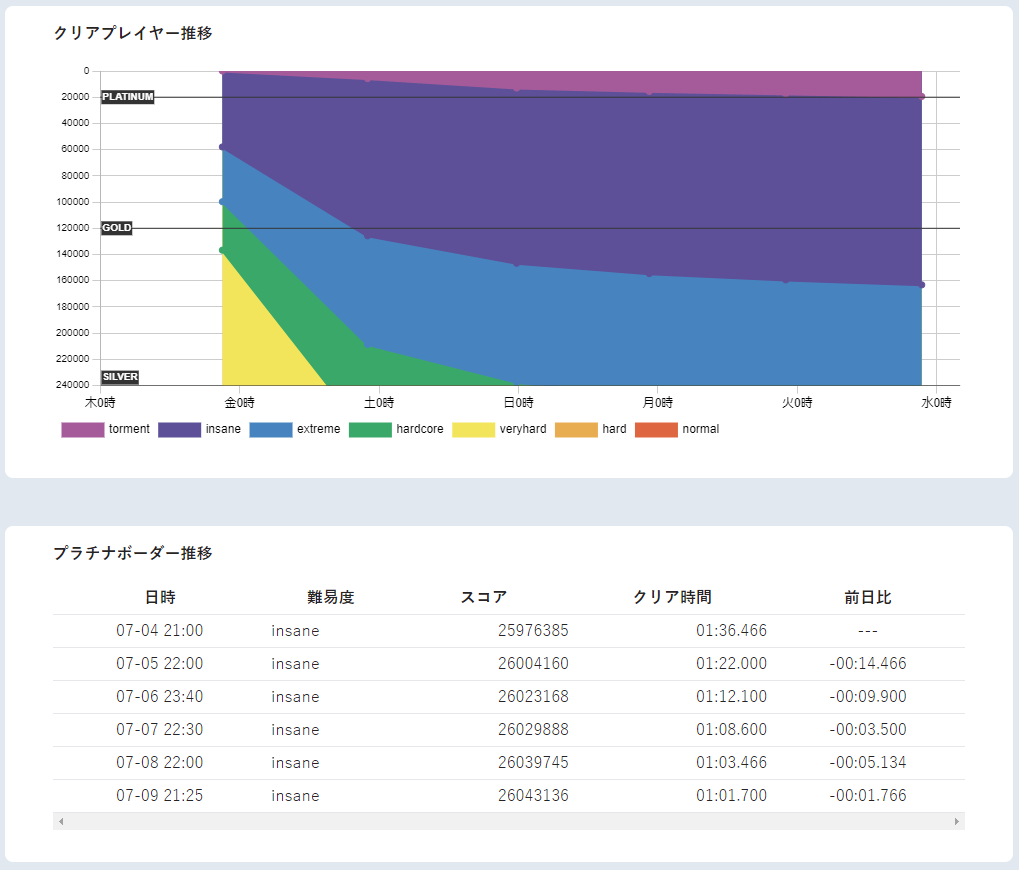Screen dimensions: 1019x870
Task: Click the table scrollbar left arrow
Action: 61,821
